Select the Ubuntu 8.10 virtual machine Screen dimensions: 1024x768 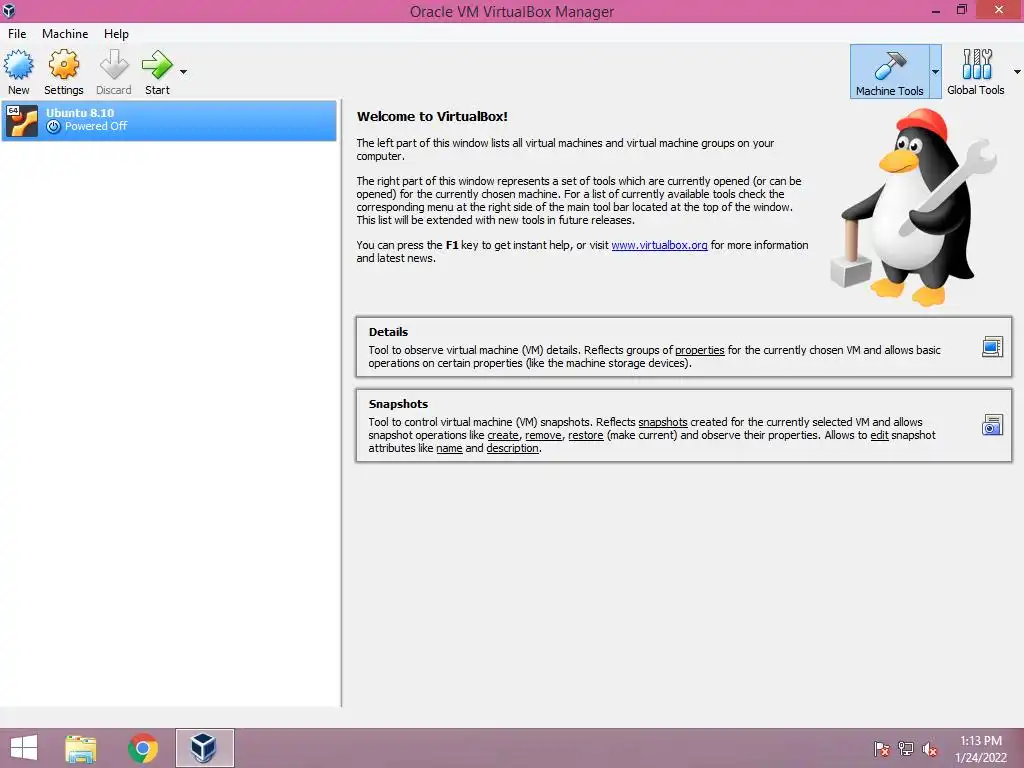tap(169, 120)
